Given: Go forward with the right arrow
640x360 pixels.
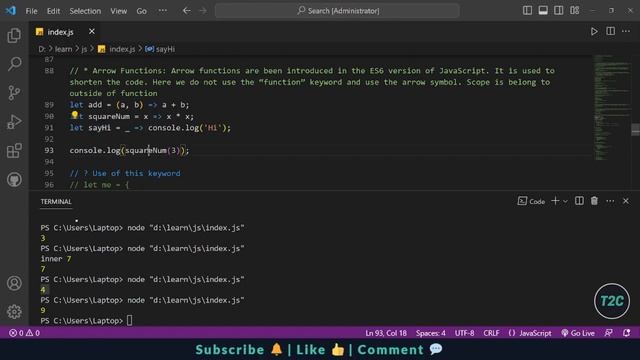Looking at the screenshot, I should pyautogui.click(x=203, y=11).
